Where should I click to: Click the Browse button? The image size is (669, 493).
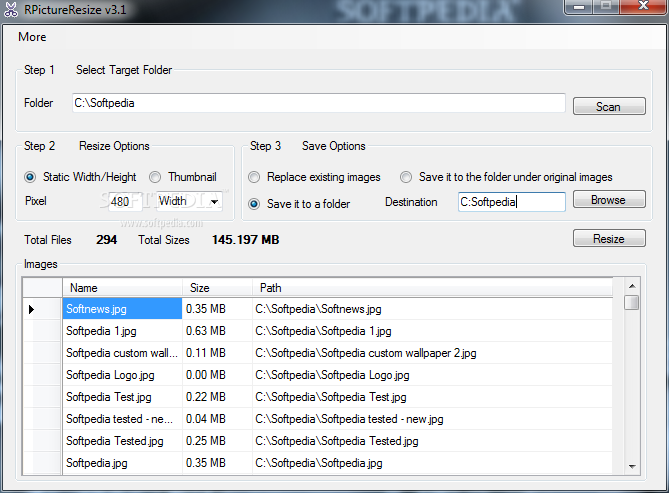tap(609, 200)
